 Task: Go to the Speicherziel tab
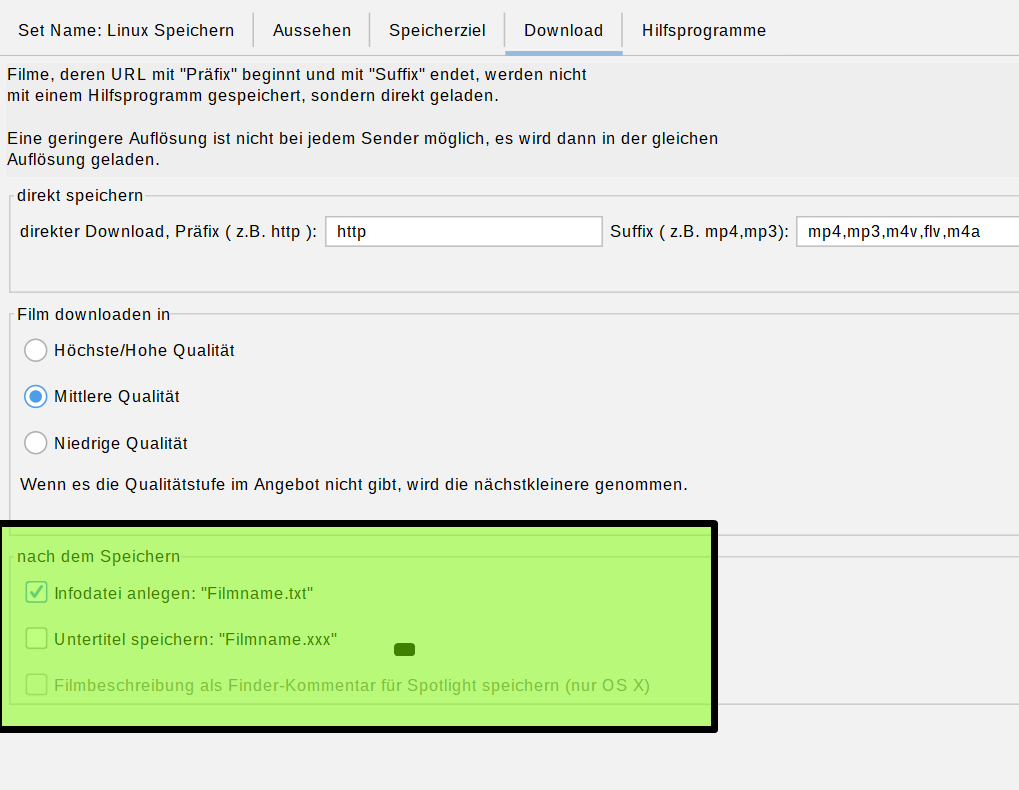click(437, 30)
